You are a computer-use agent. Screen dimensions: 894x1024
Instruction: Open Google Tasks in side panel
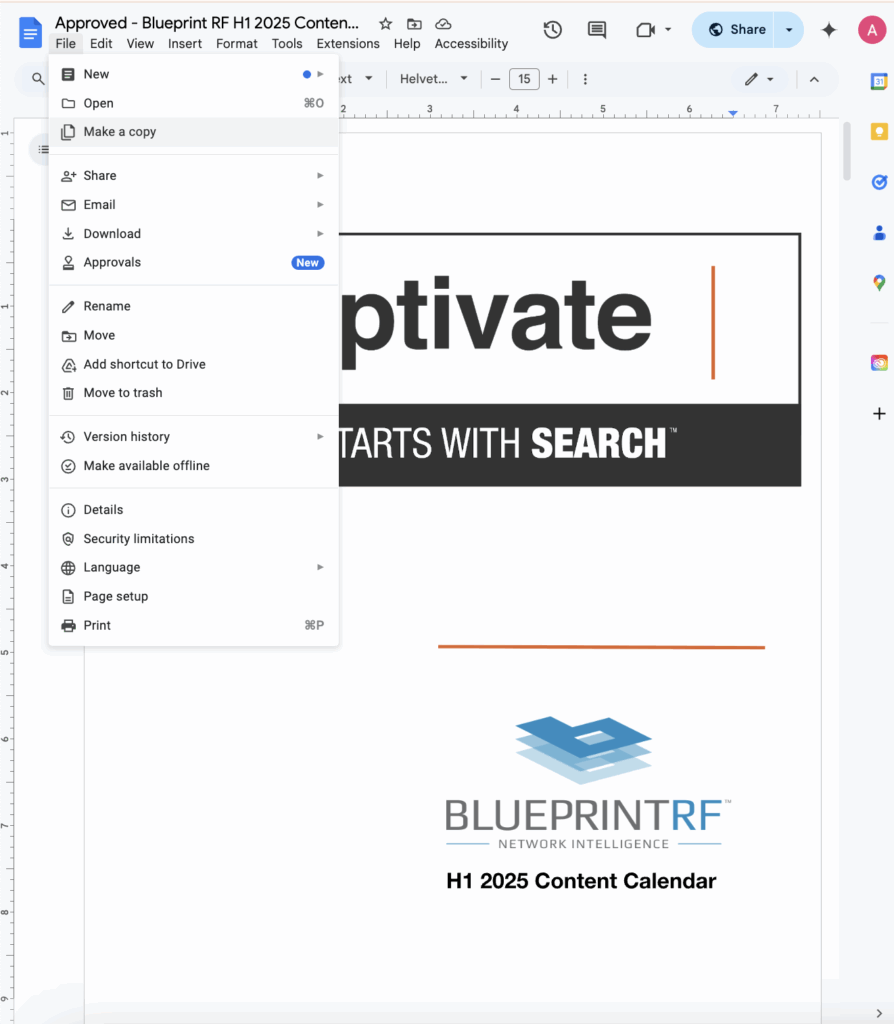point(879,182)
